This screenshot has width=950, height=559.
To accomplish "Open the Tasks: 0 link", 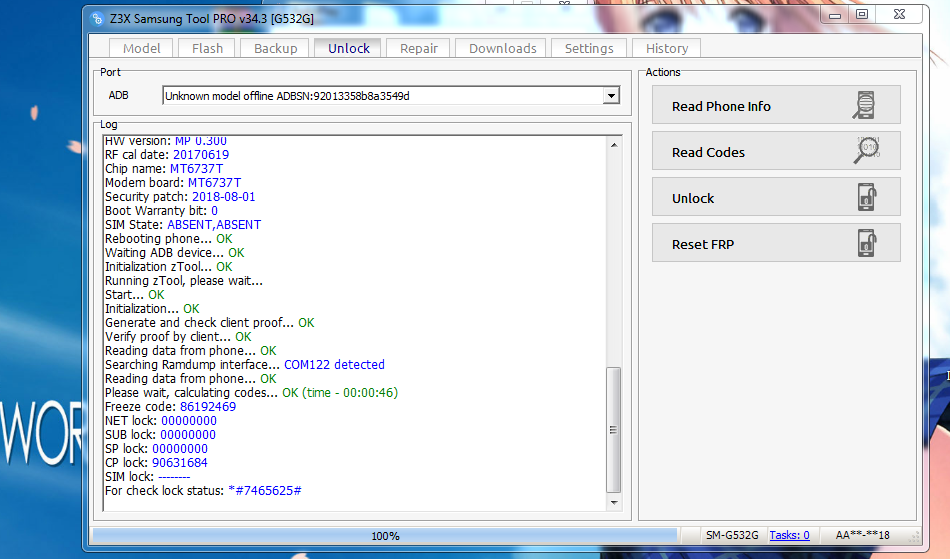I will [x=789, y=535].
